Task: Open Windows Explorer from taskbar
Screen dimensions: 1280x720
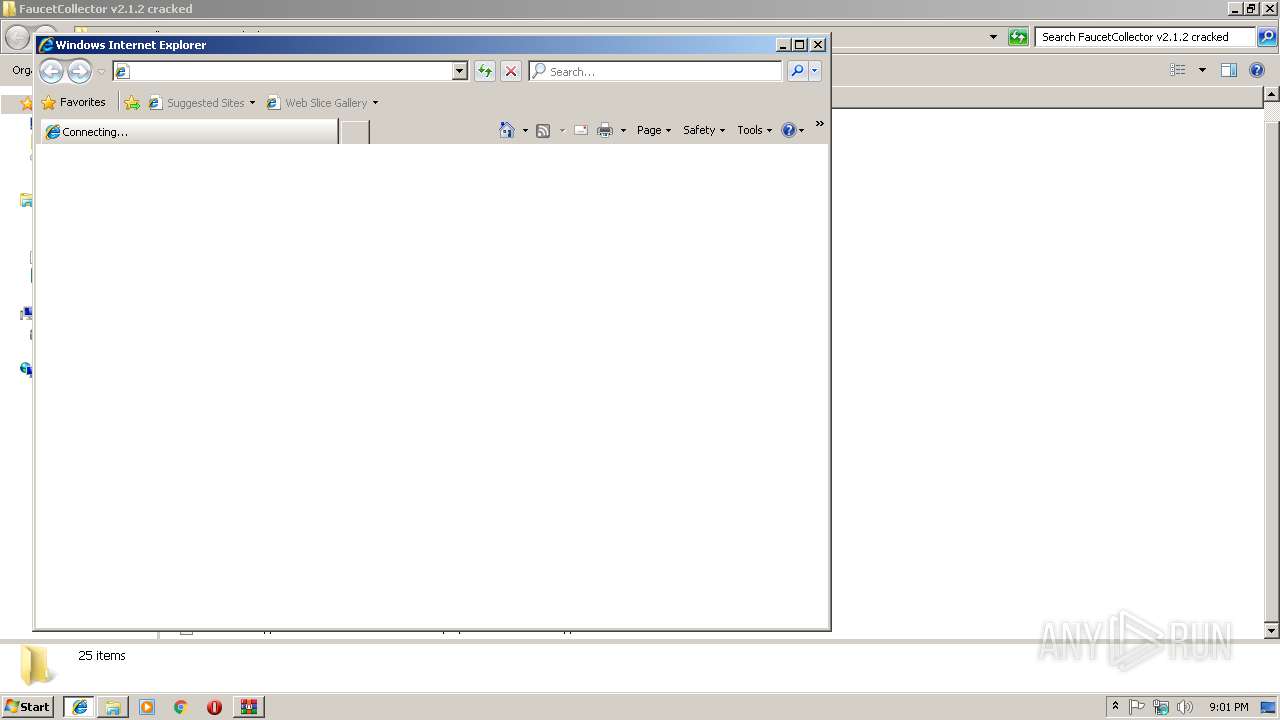Action: 113,706
